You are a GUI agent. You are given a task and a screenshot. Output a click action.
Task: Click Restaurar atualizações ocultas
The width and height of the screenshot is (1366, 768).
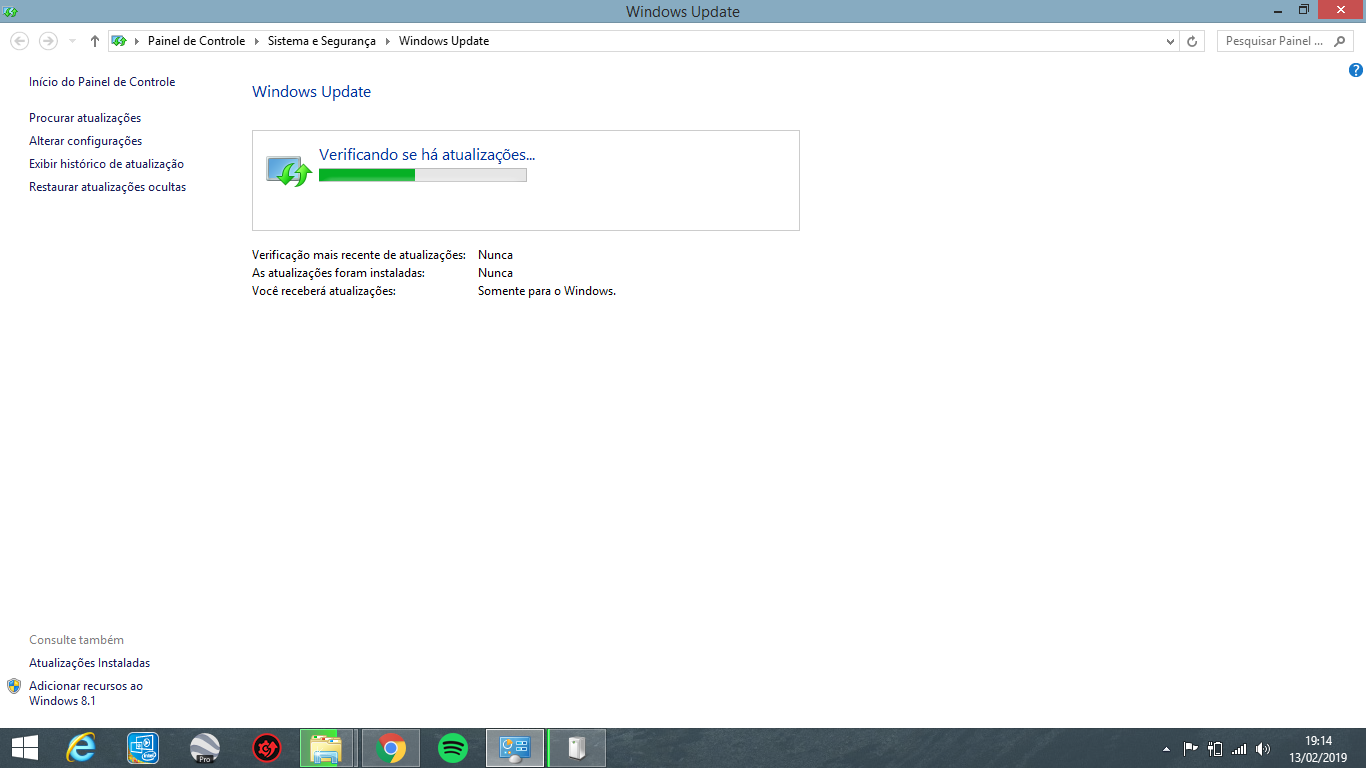coord(108,187)
